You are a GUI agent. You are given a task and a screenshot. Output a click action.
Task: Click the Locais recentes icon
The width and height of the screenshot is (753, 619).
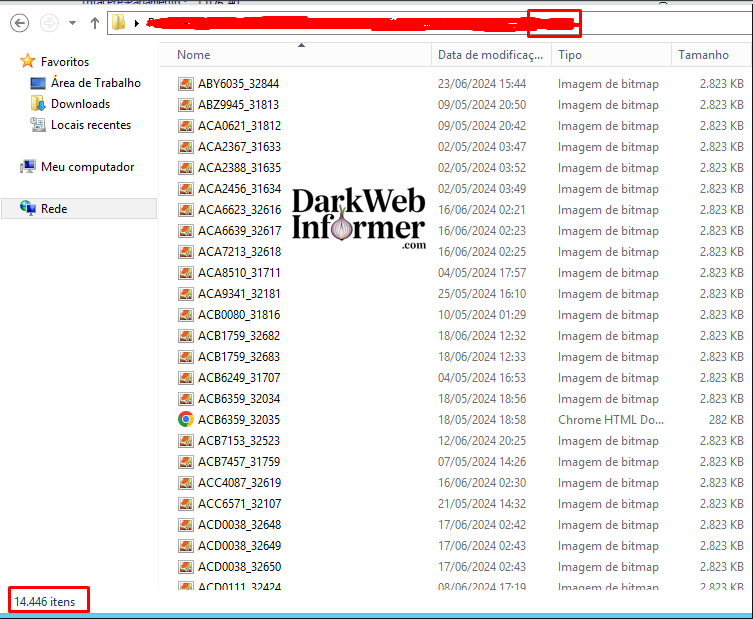tap(37, 124)
